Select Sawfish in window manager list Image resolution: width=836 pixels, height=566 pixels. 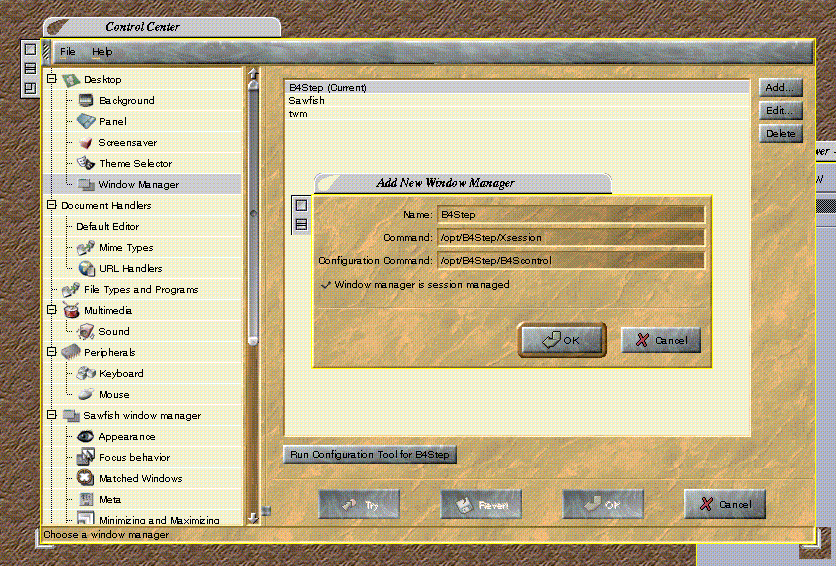[x=306, y=101]
